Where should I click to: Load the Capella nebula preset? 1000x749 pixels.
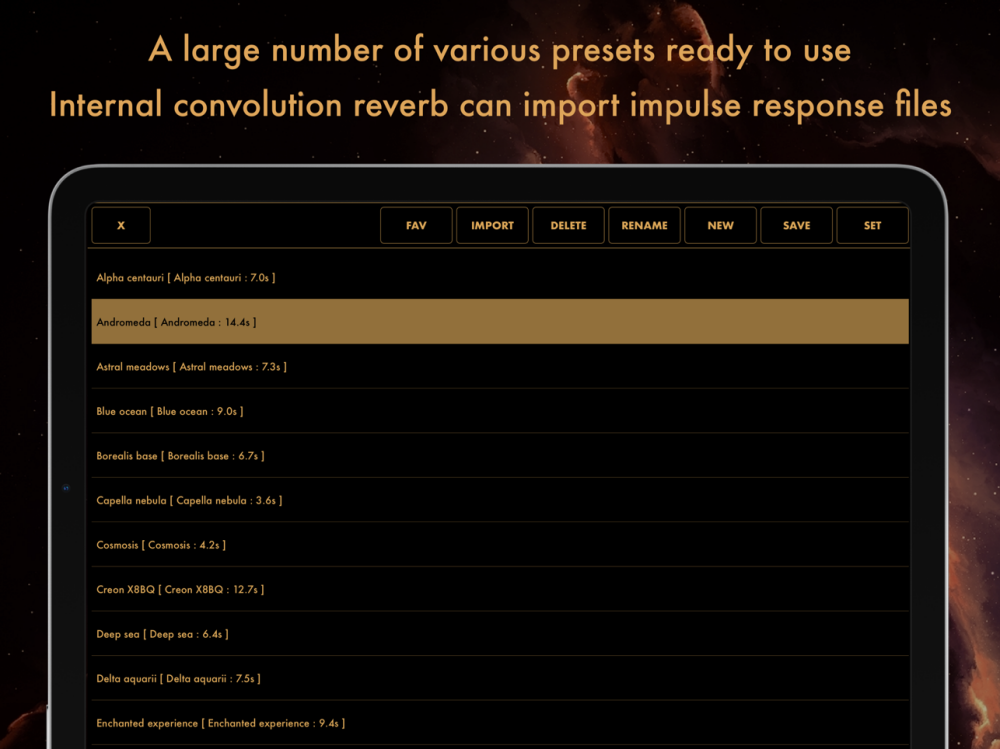click(x=500, y=500)
